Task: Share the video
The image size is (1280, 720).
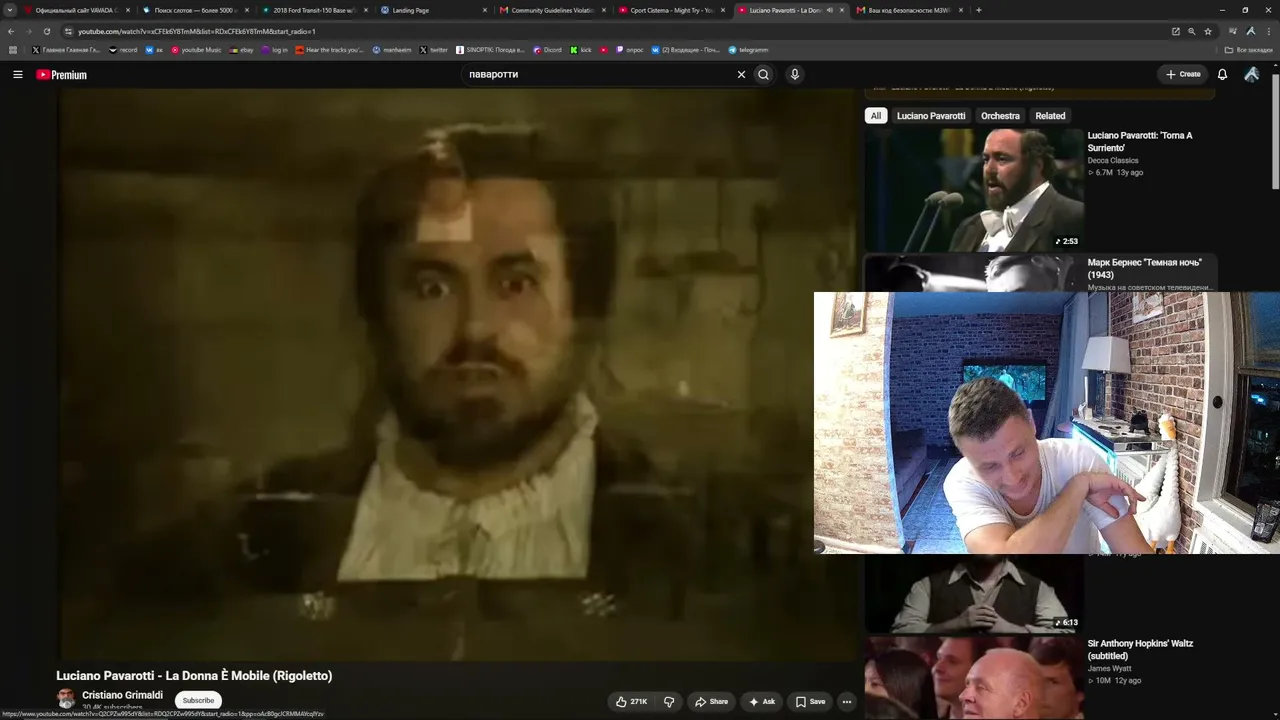Action: [x=712, y=702]
